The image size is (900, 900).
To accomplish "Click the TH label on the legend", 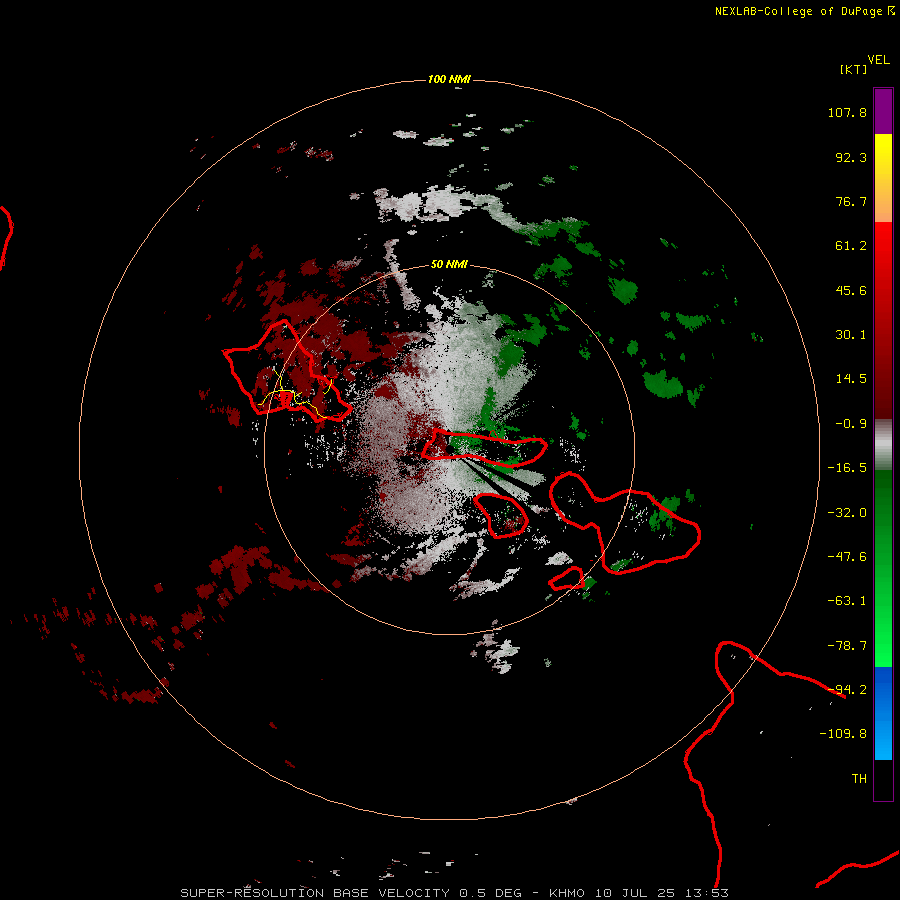I will tap(859, 779).
